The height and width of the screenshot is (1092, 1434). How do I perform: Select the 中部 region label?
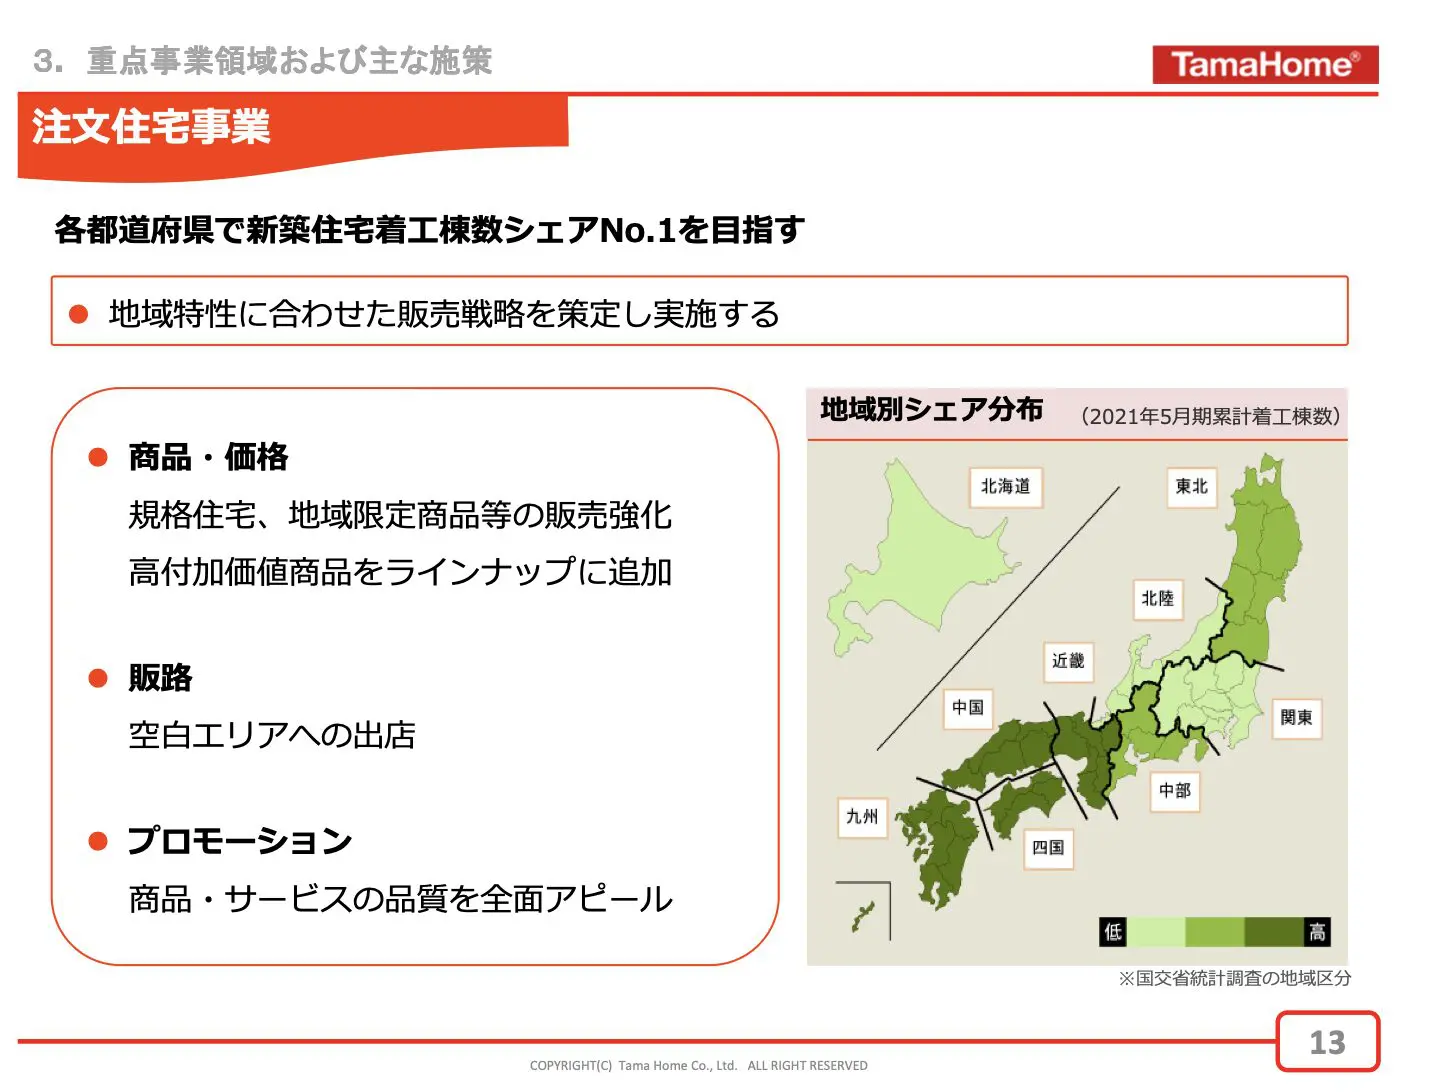[x=1174, y=791]
